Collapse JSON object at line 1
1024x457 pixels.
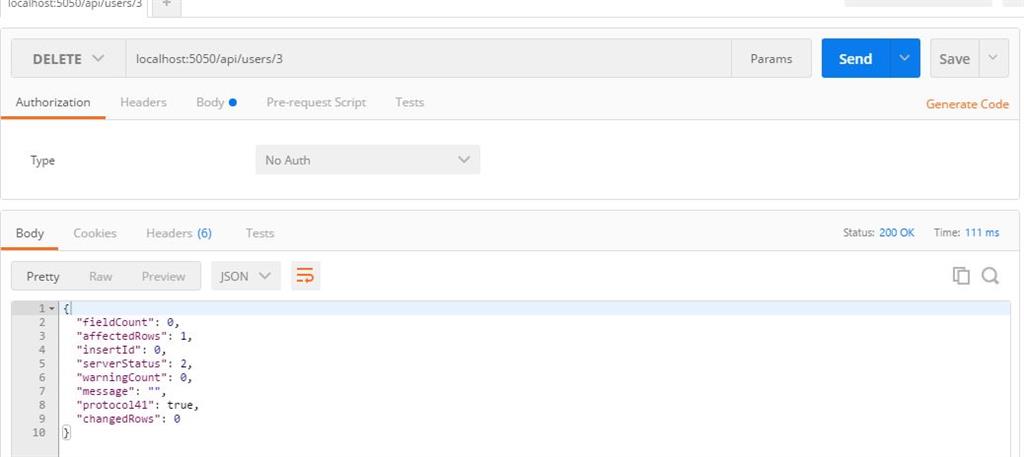(x=51, y=308)
